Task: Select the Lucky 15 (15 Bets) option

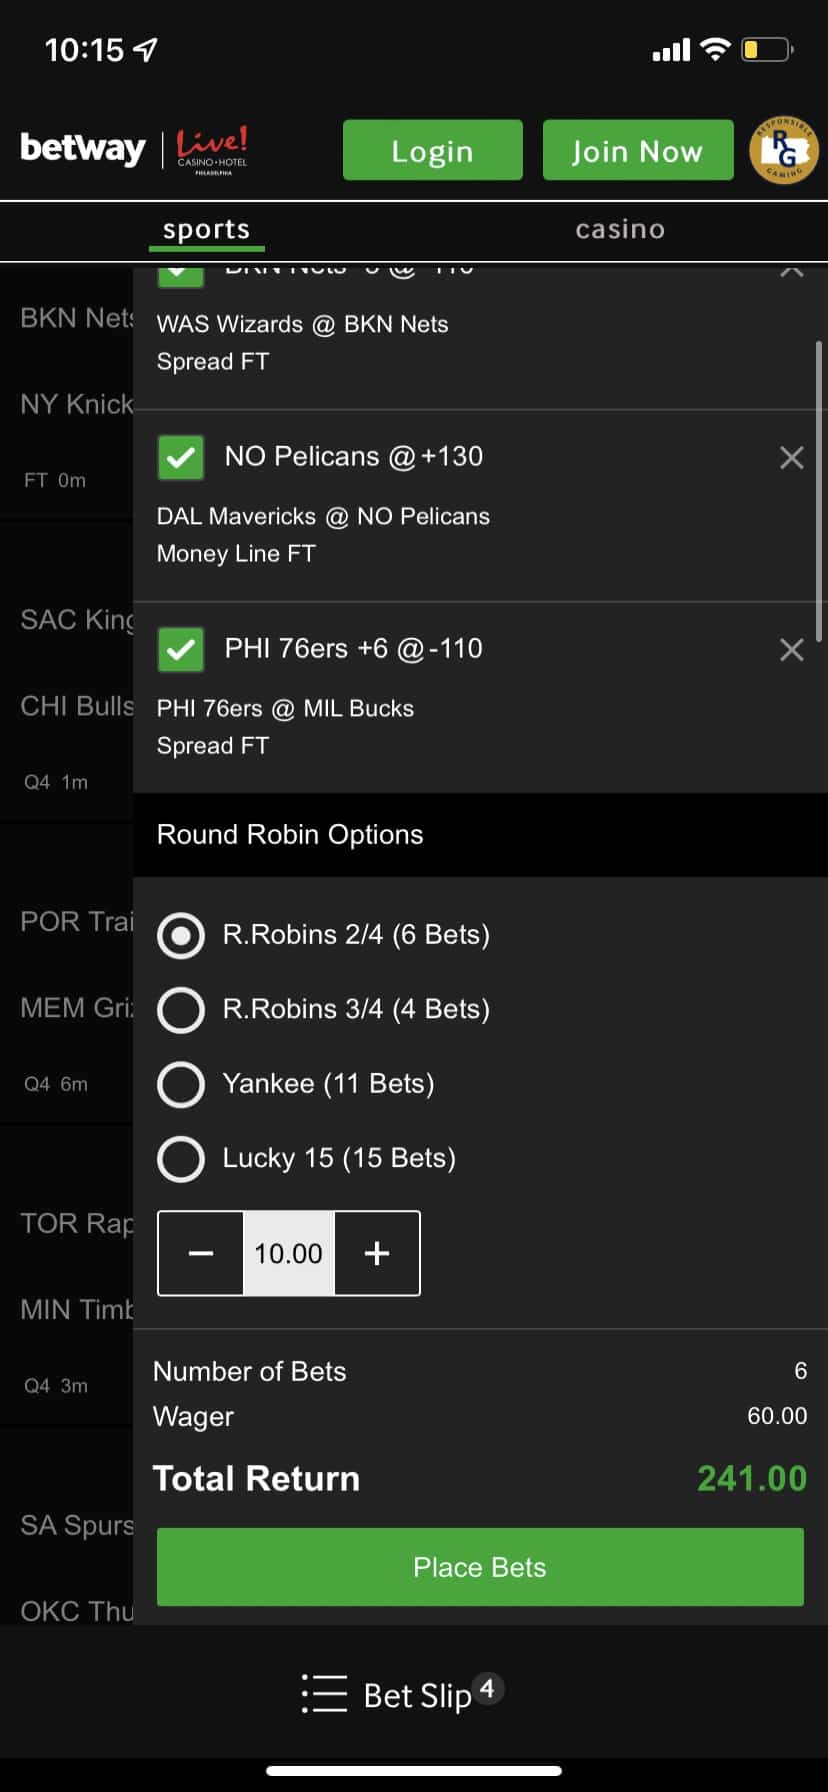Action: [x=180, y=1158]
